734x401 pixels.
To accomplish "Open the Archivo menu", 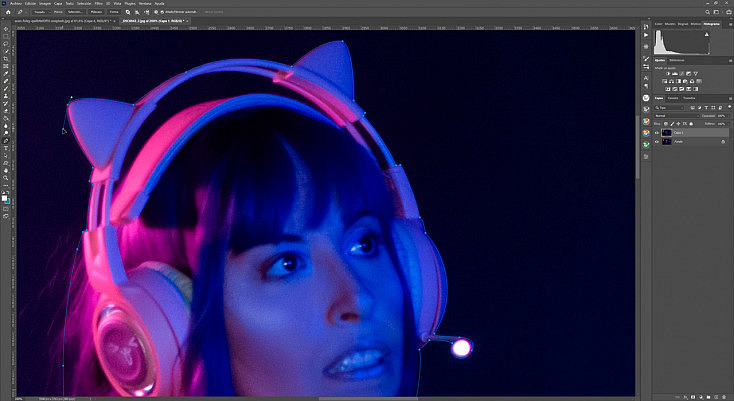I will [15, 4].
